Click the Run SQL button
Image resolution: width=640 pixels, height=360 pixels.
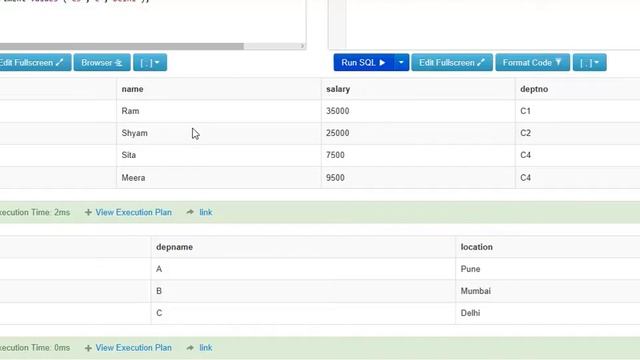coord(364,62)
